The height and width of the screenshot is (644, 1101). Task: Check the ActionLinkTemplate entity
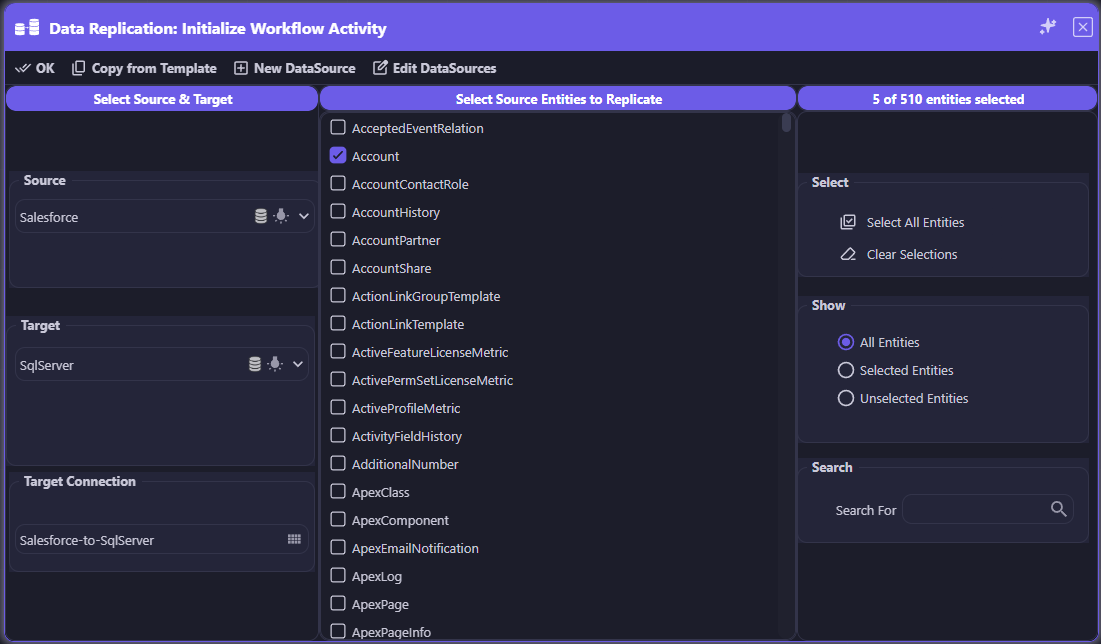338,324
